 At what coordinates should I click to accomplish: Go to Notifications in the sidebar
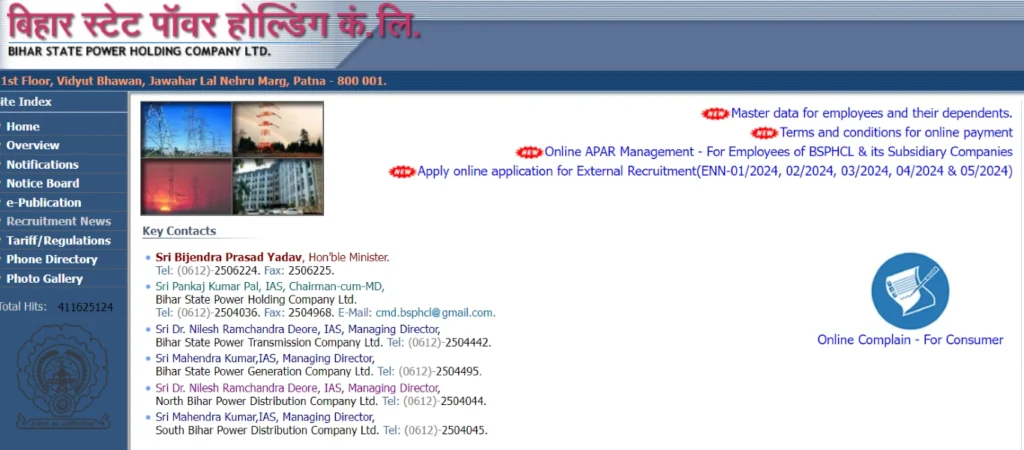point(42,165)
